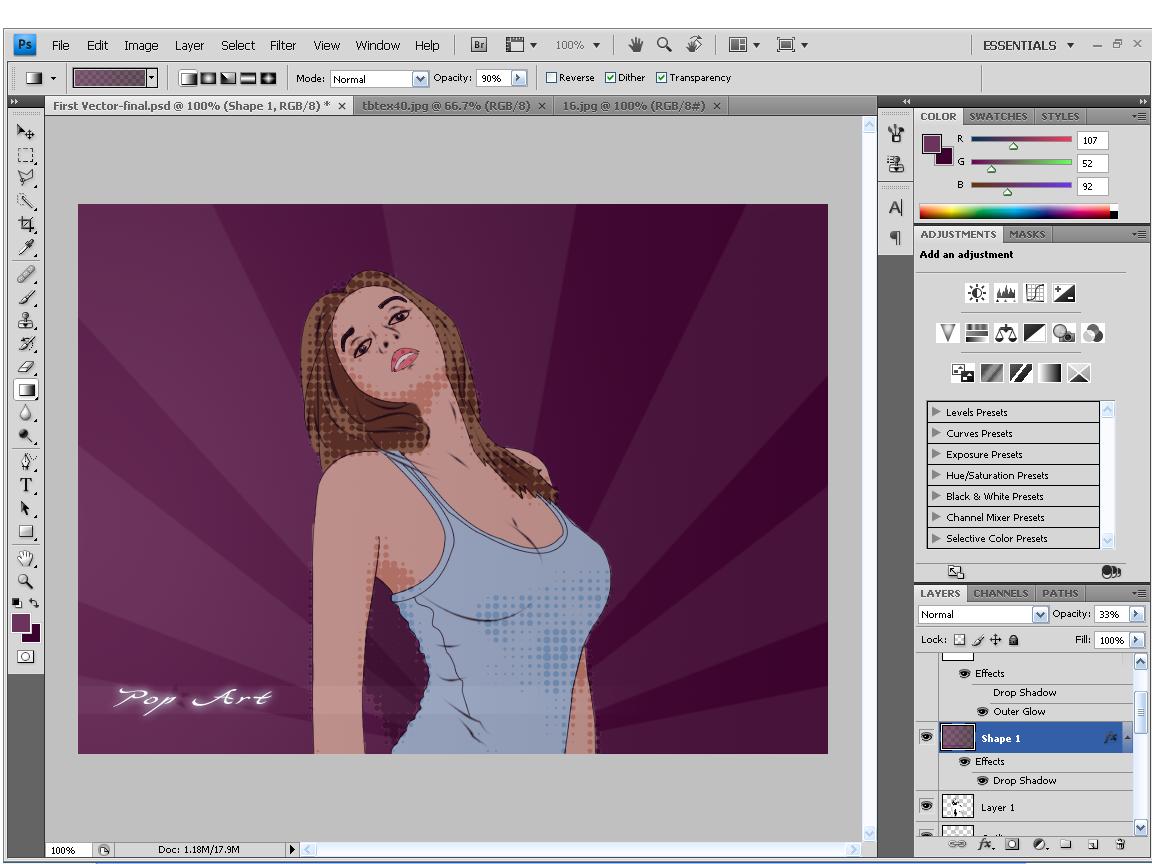Select the Pen tool
Viewport: 1152px width, 864px height.
pyautogui.click(x=26, y=462)
